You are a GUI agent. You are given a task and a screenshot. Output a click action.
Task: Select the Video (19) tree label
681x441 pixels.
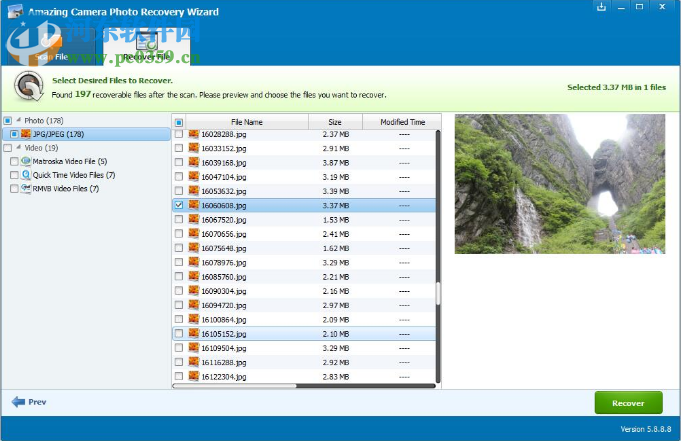coord(41,148)
